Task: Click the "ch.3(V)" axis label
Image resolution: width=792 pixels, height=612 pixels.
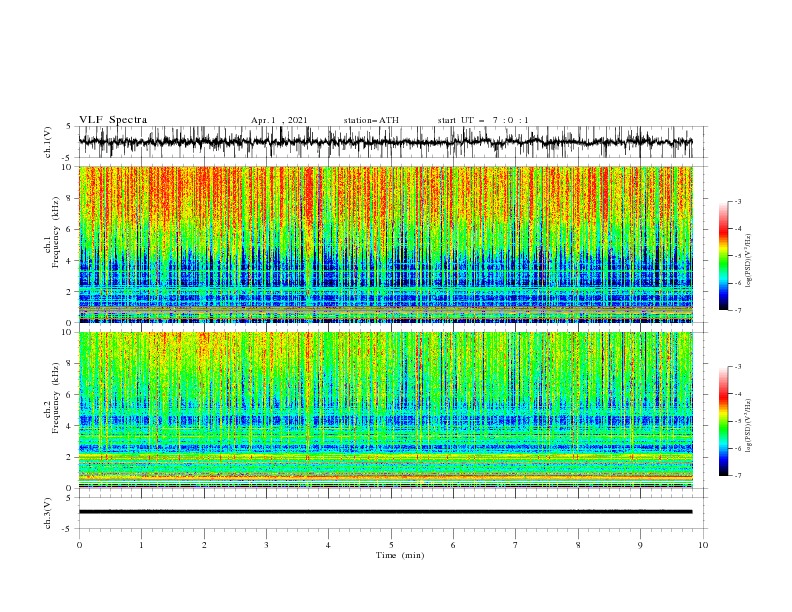Action: (x=48, y=513)
